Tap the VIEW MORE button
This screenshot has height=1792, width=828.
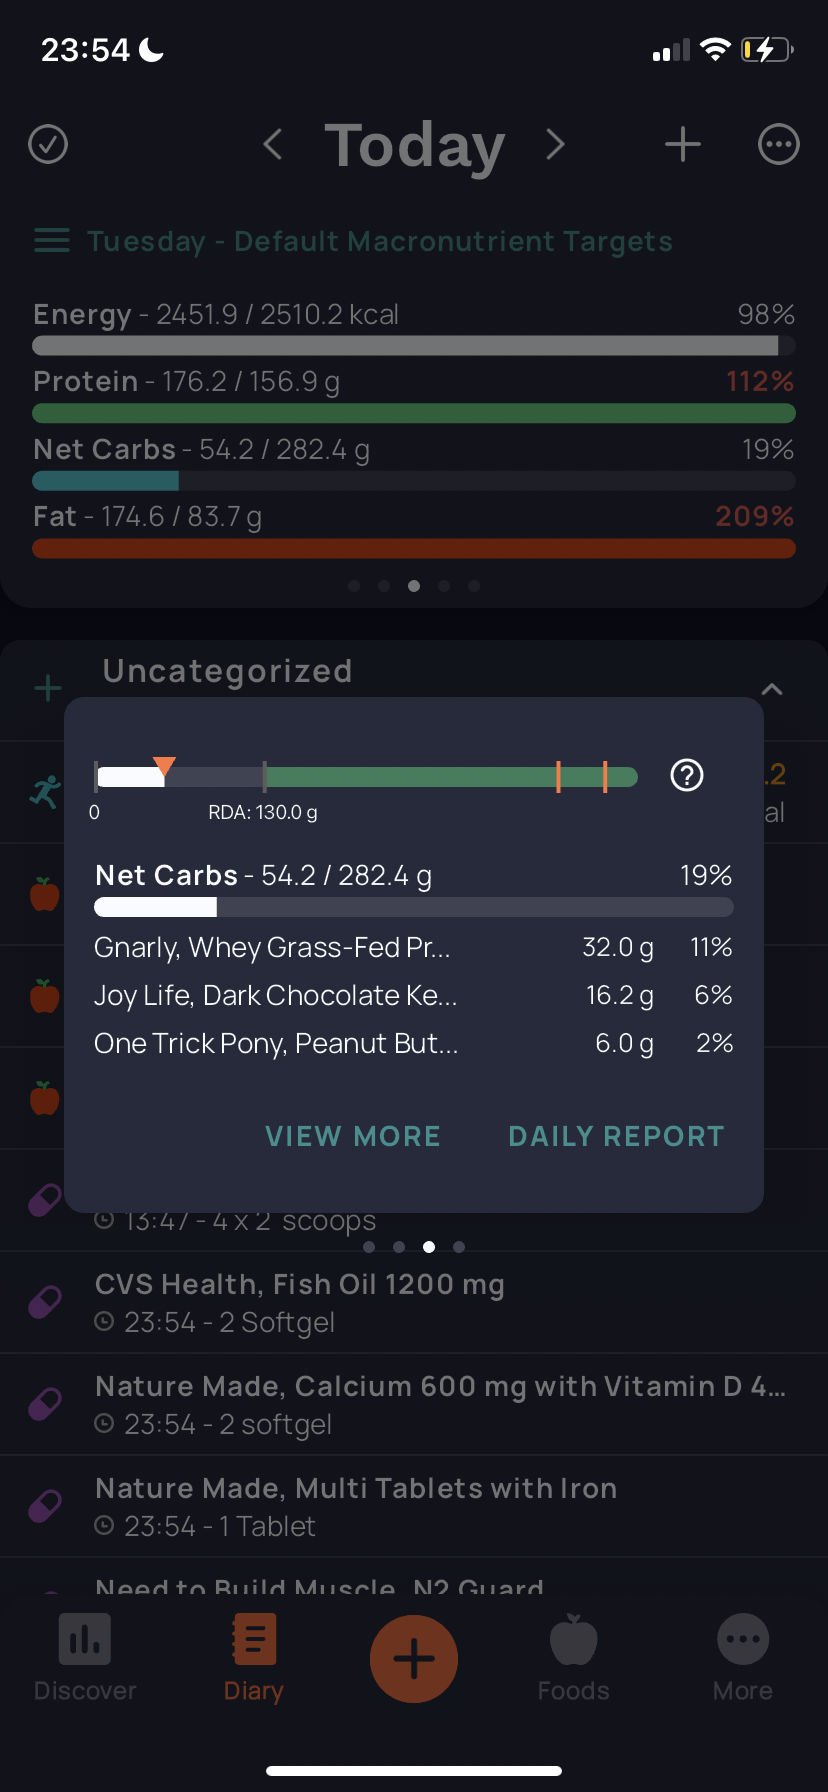coord(353,1136)
